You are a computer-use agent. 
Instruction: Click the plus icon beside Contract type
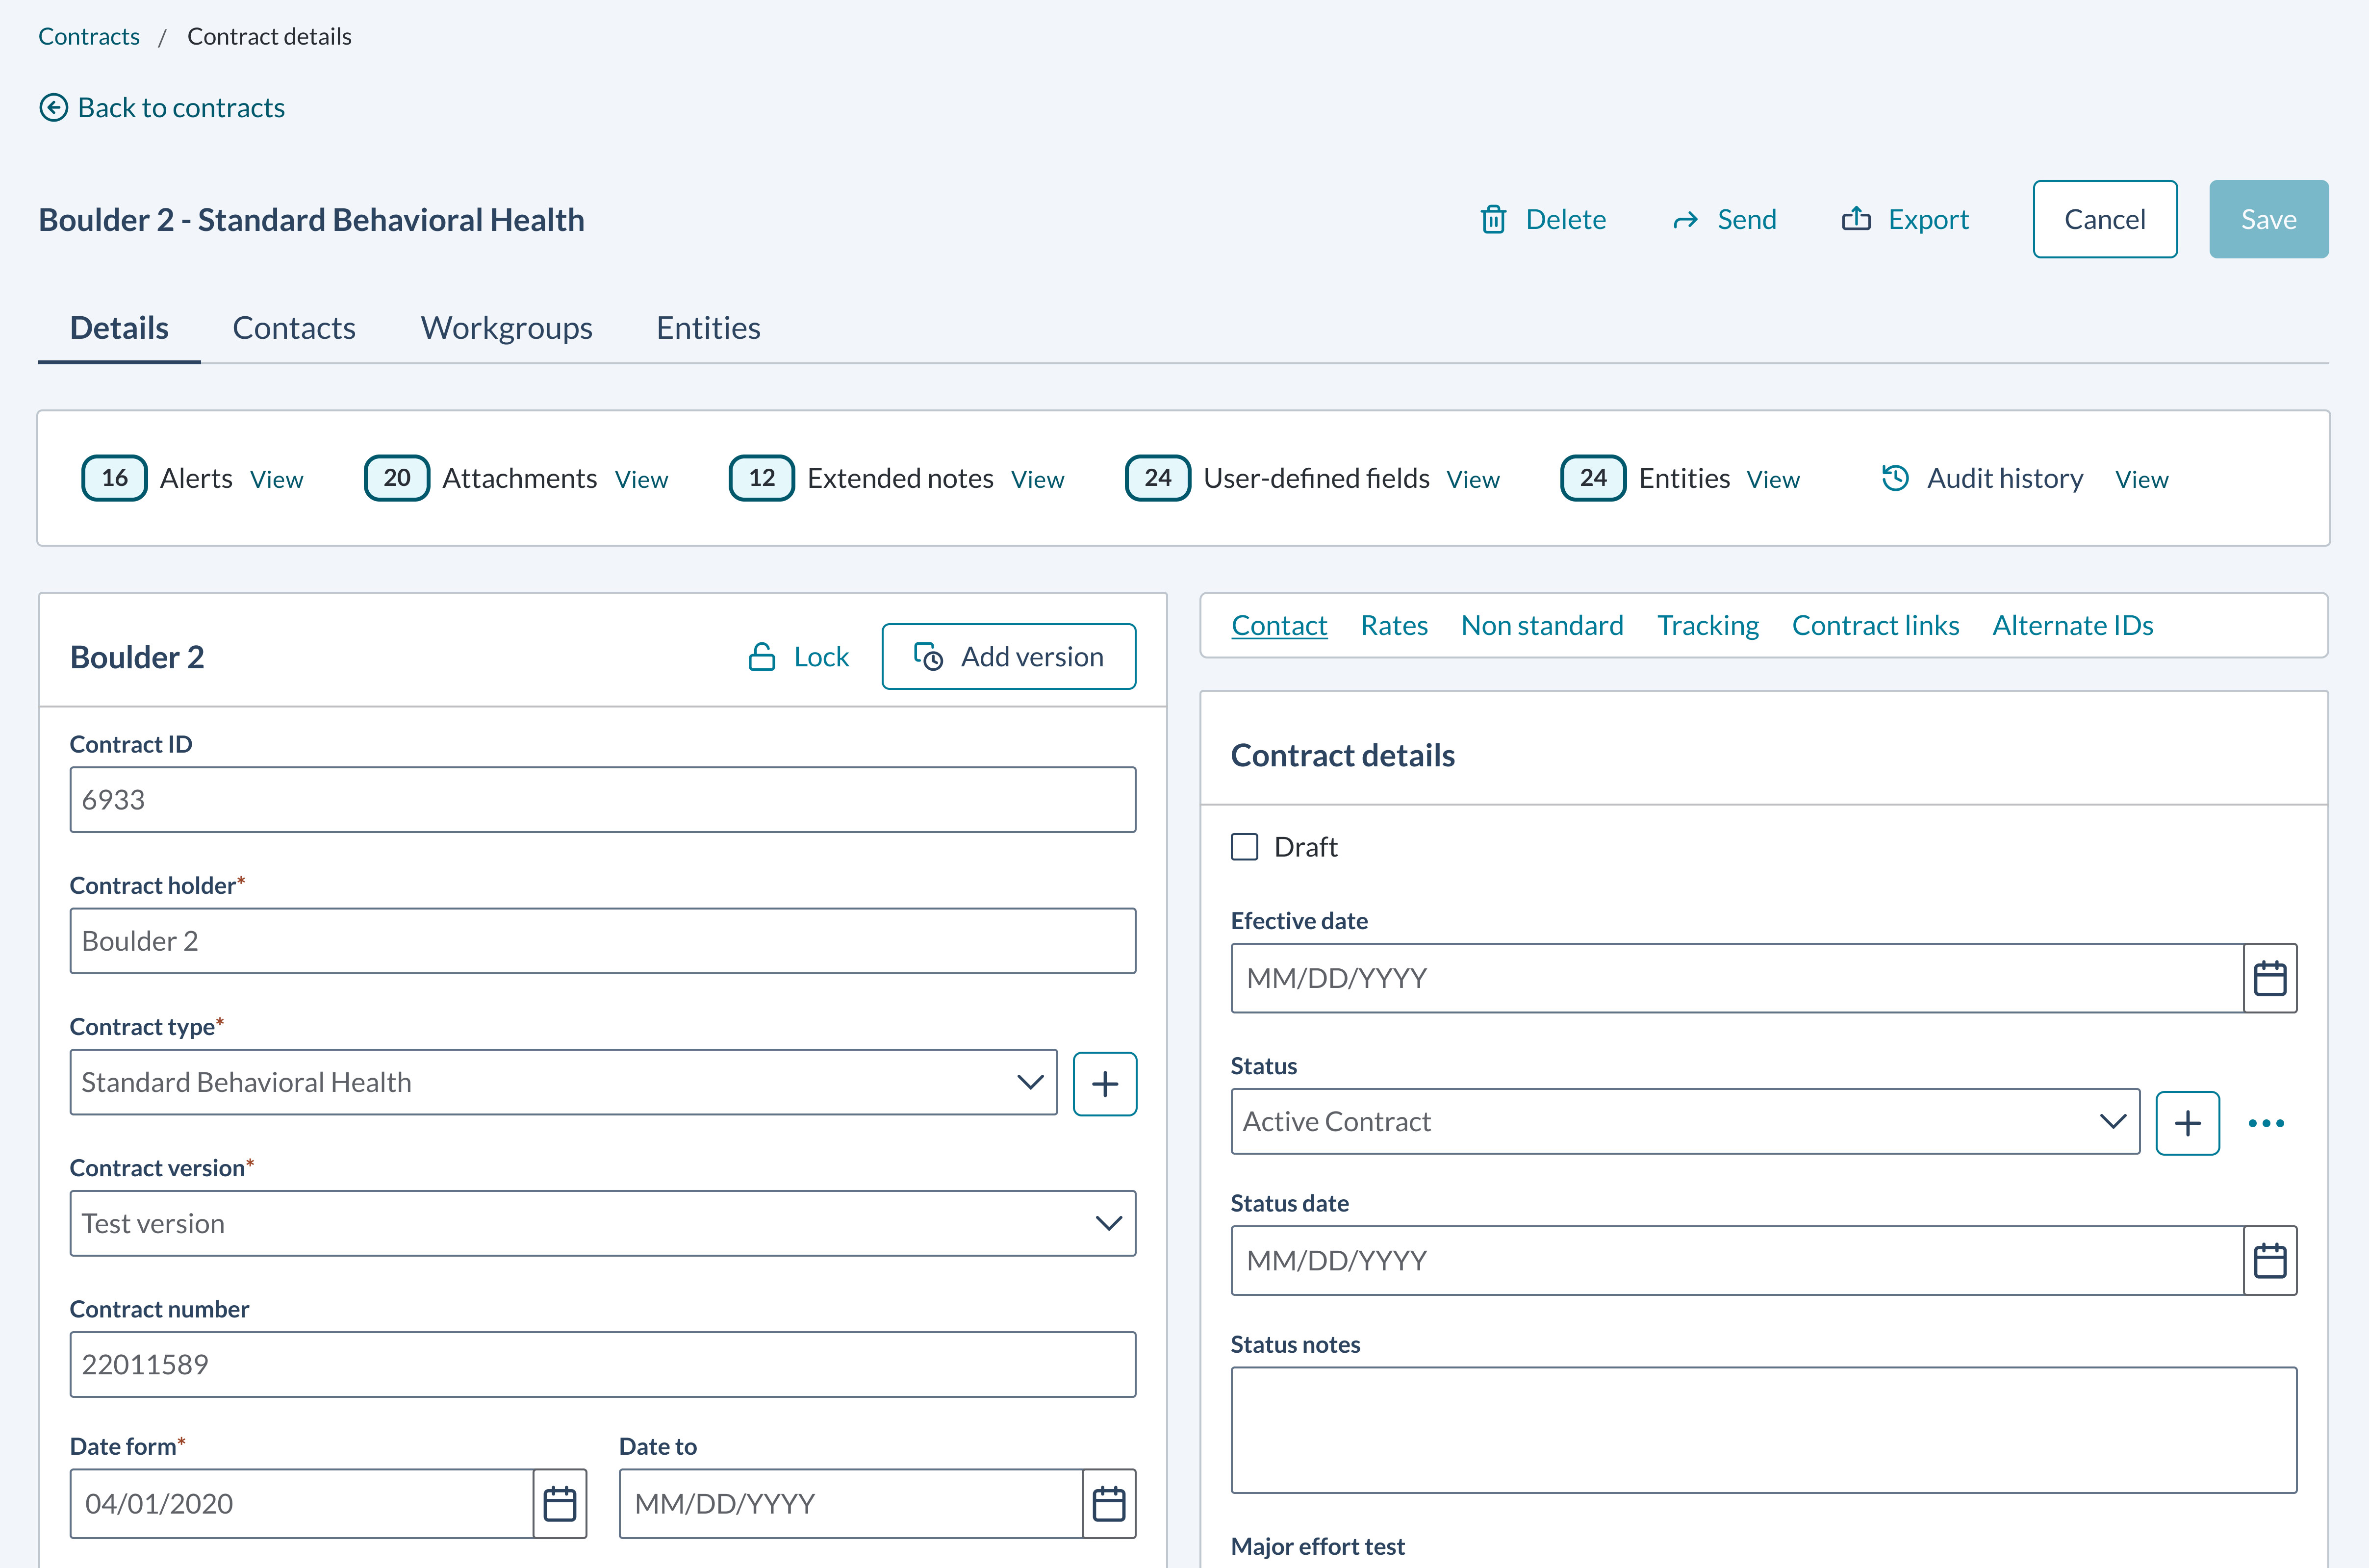1104,1084
